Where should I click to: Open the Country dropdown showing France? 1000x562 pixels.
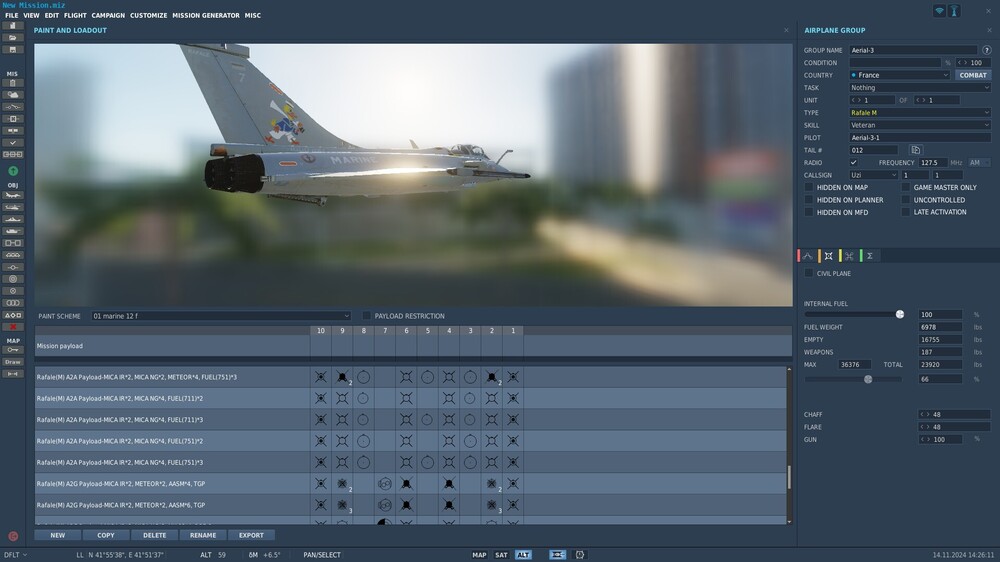[899, 75]
